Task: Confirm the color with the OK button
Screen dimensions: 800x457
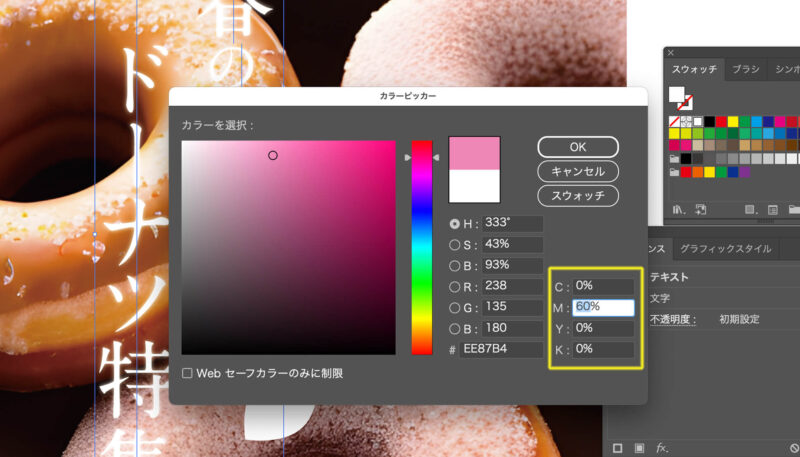Action: click(x=578, y=147)
